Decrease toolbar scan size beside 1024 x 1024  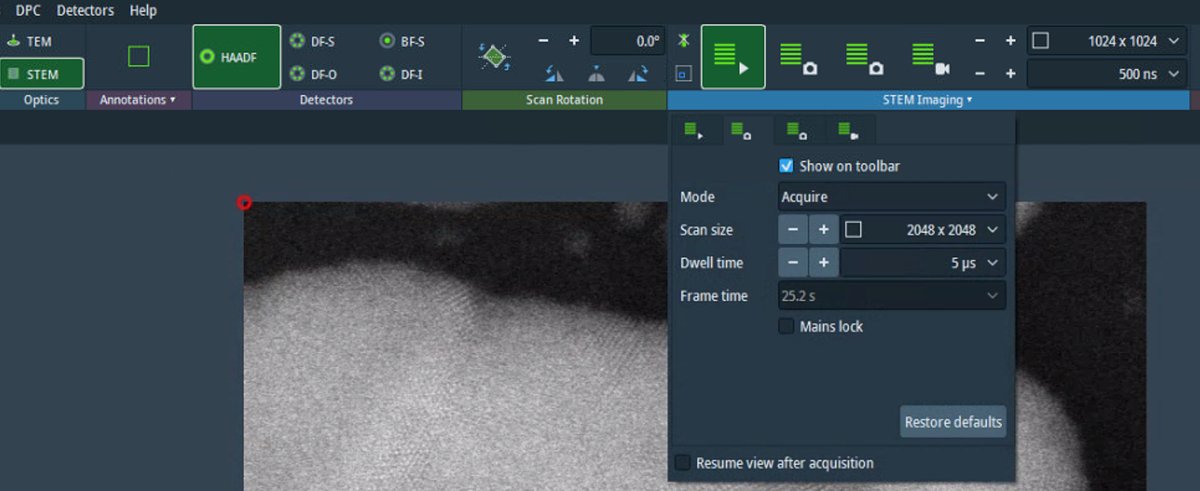(980, 41)
